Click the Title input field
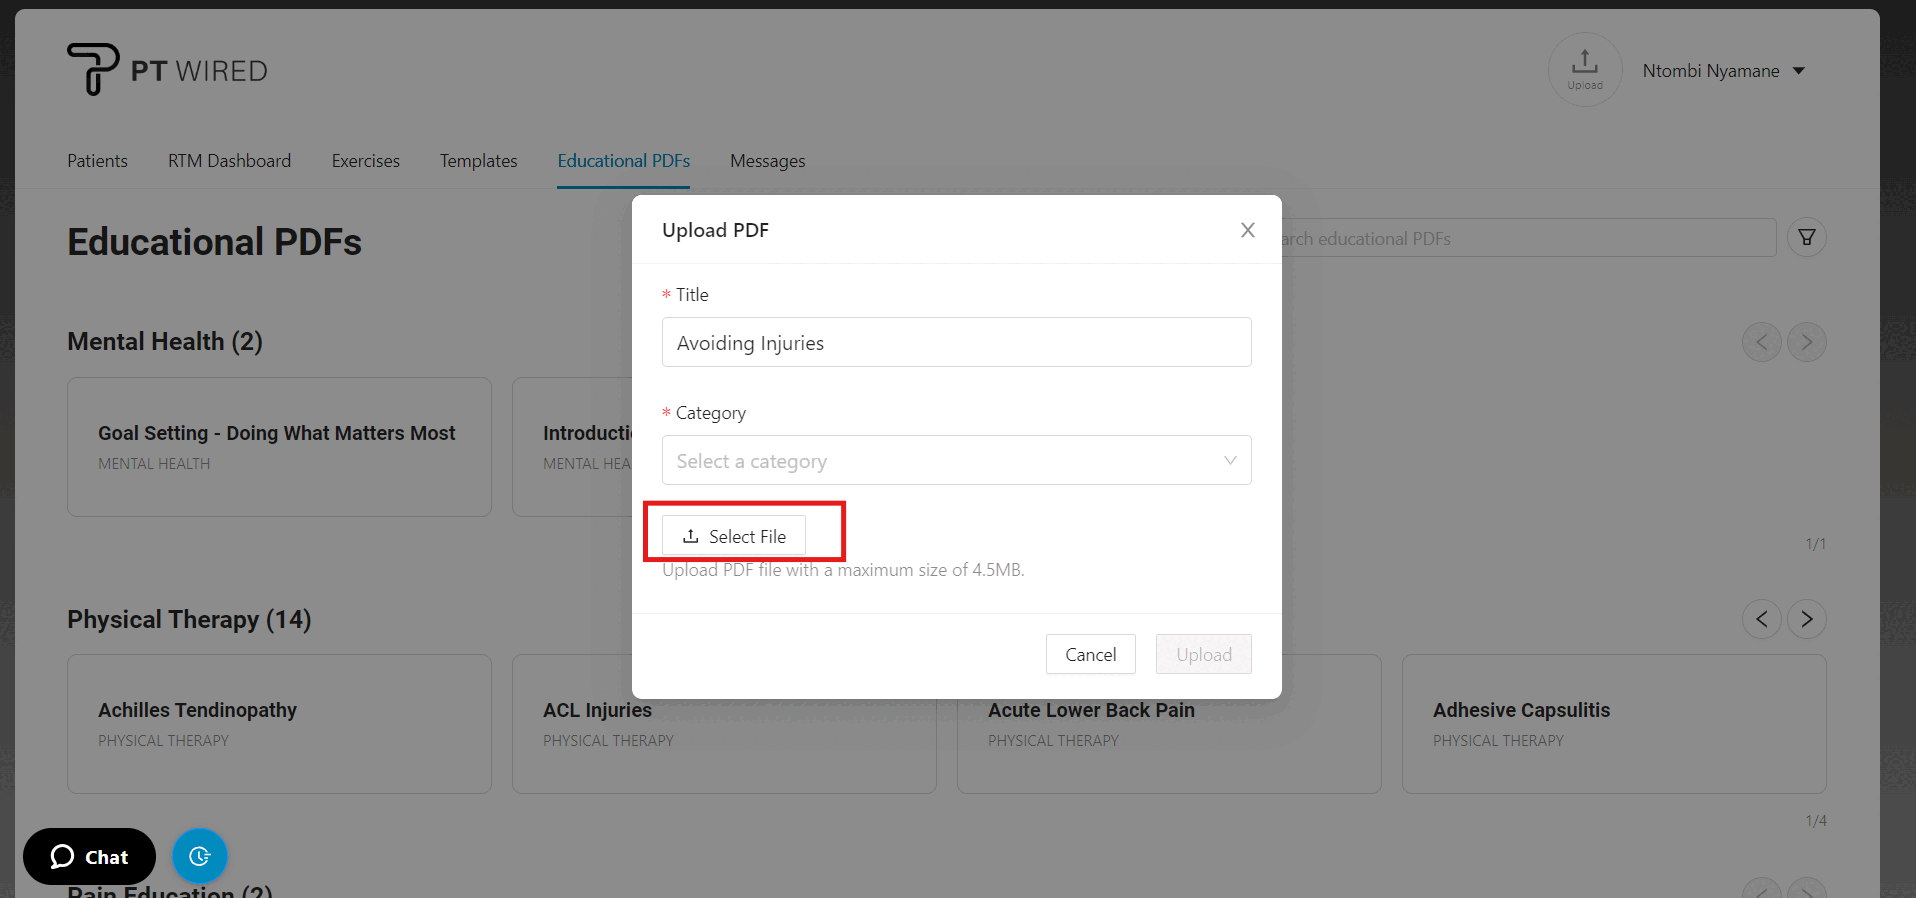The height and width of the screenshot is (898, 1916). [x=956, y=342]
